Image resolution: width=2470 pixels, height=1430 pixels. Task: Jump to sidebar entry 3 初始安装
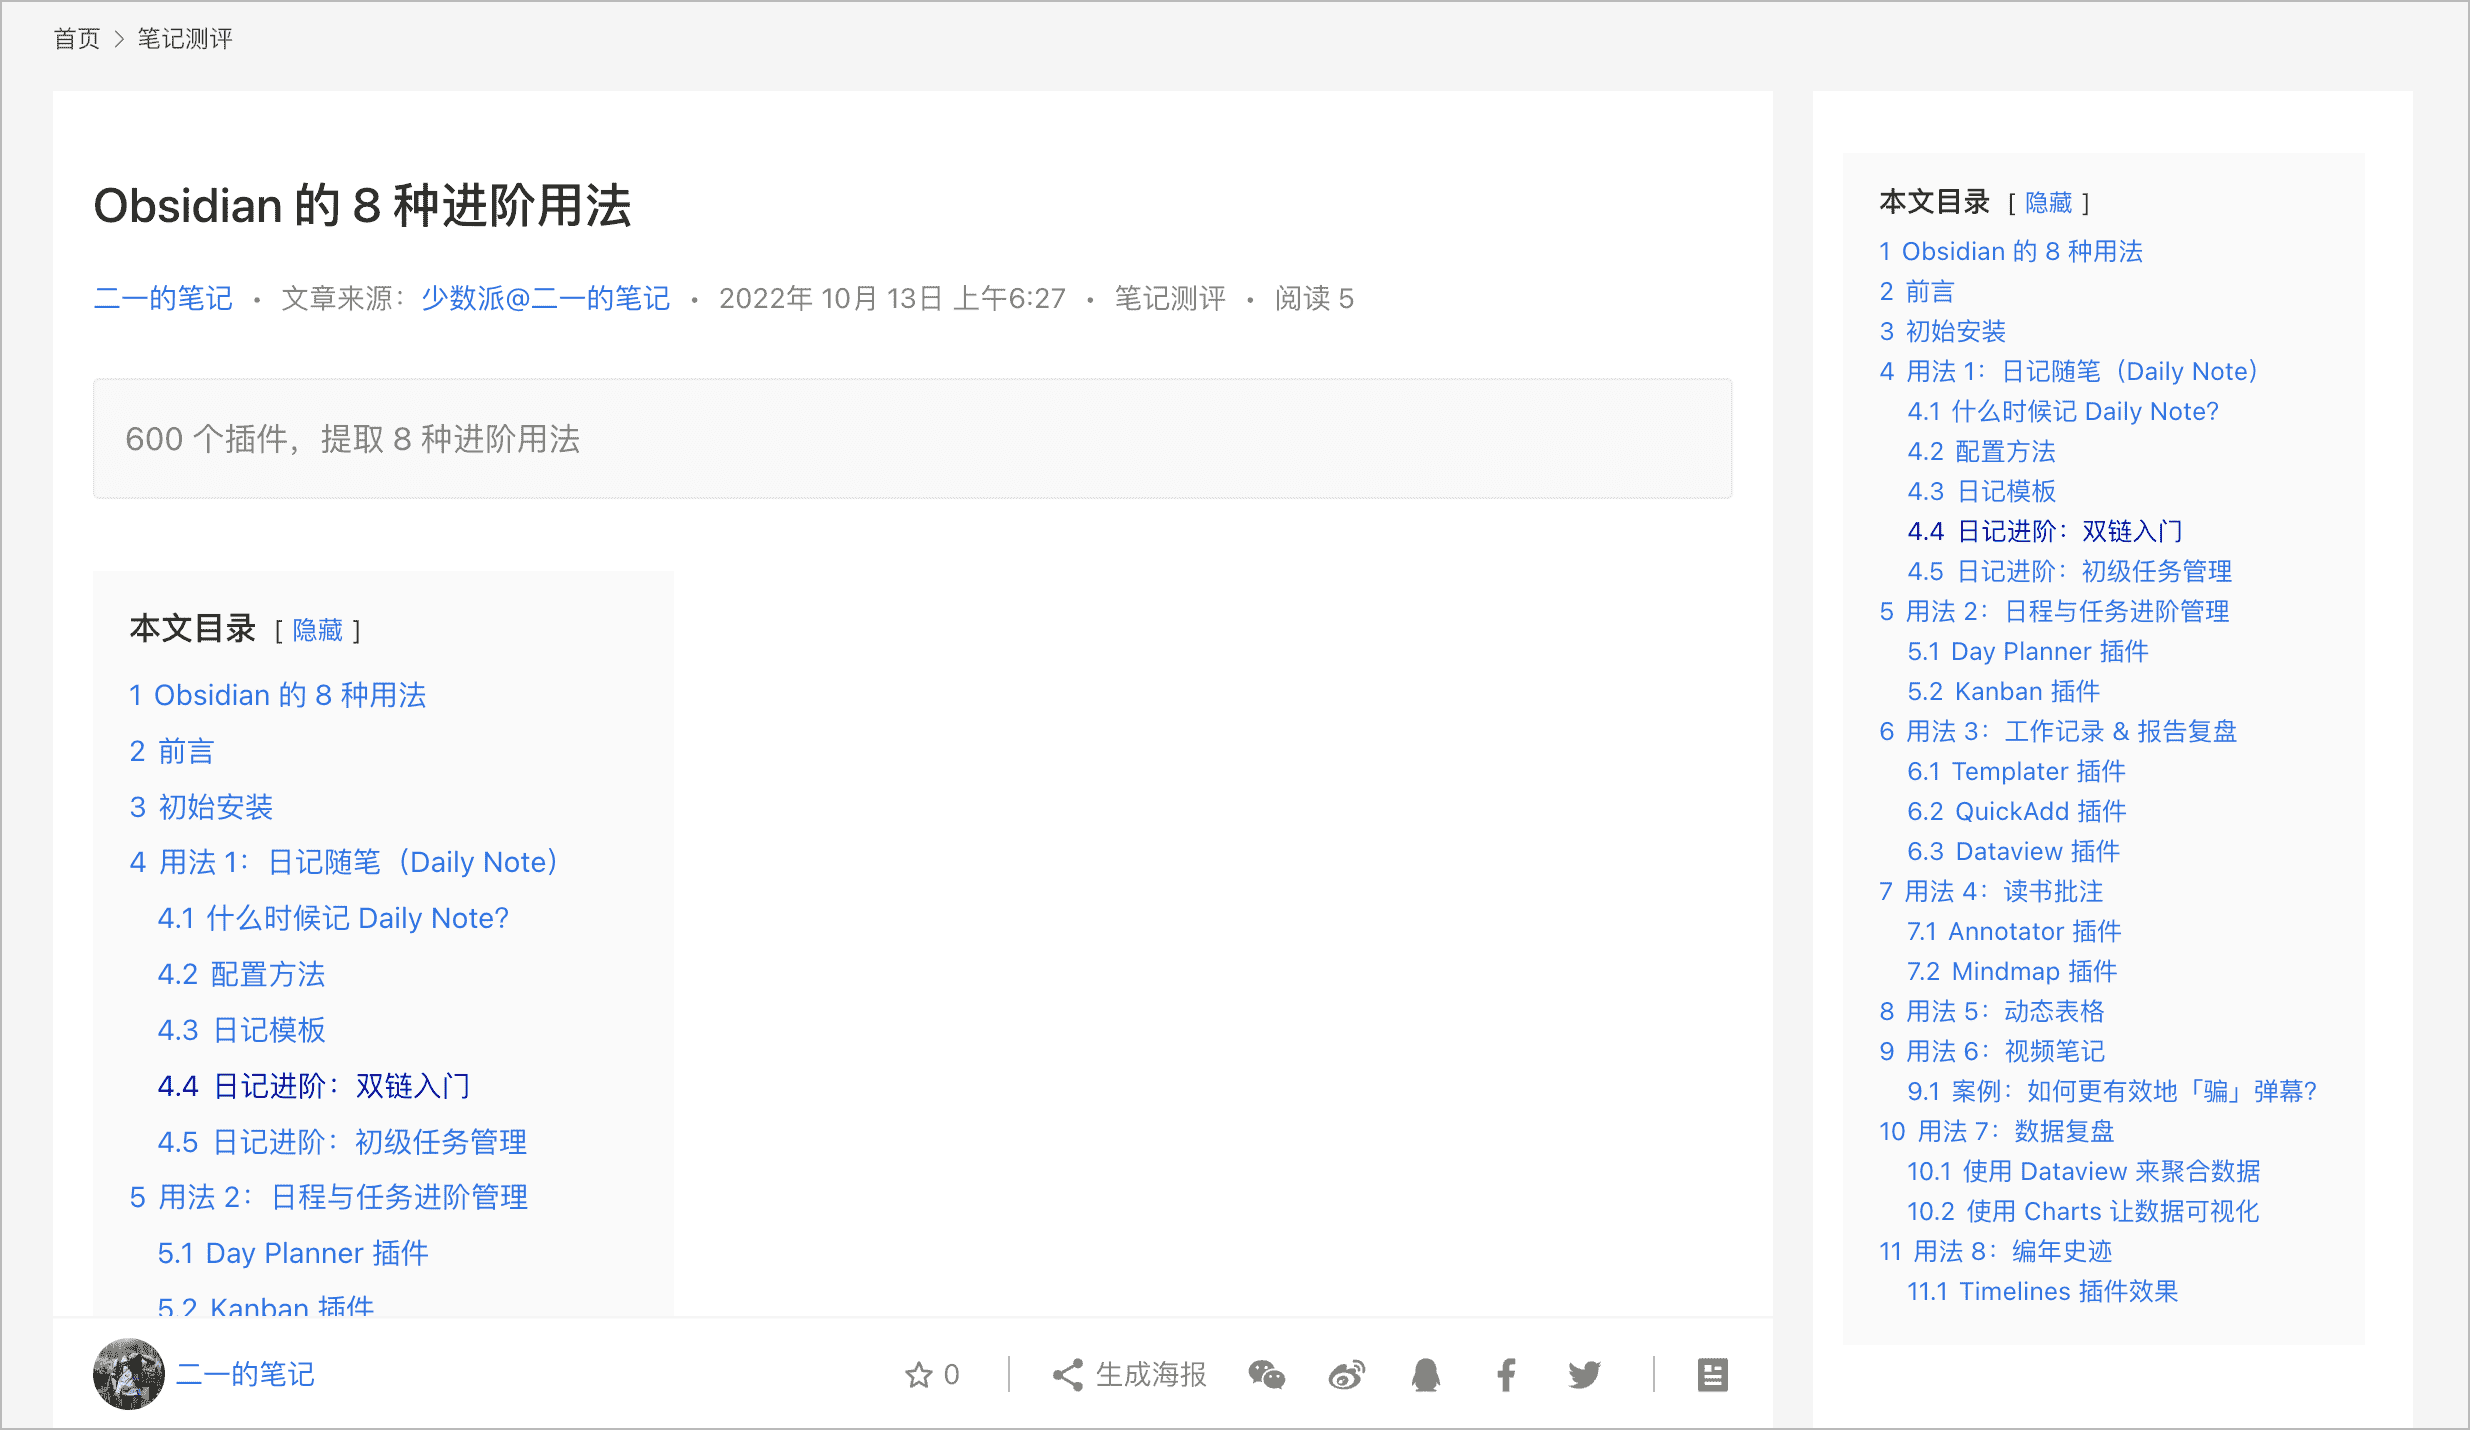[1943, 331]
